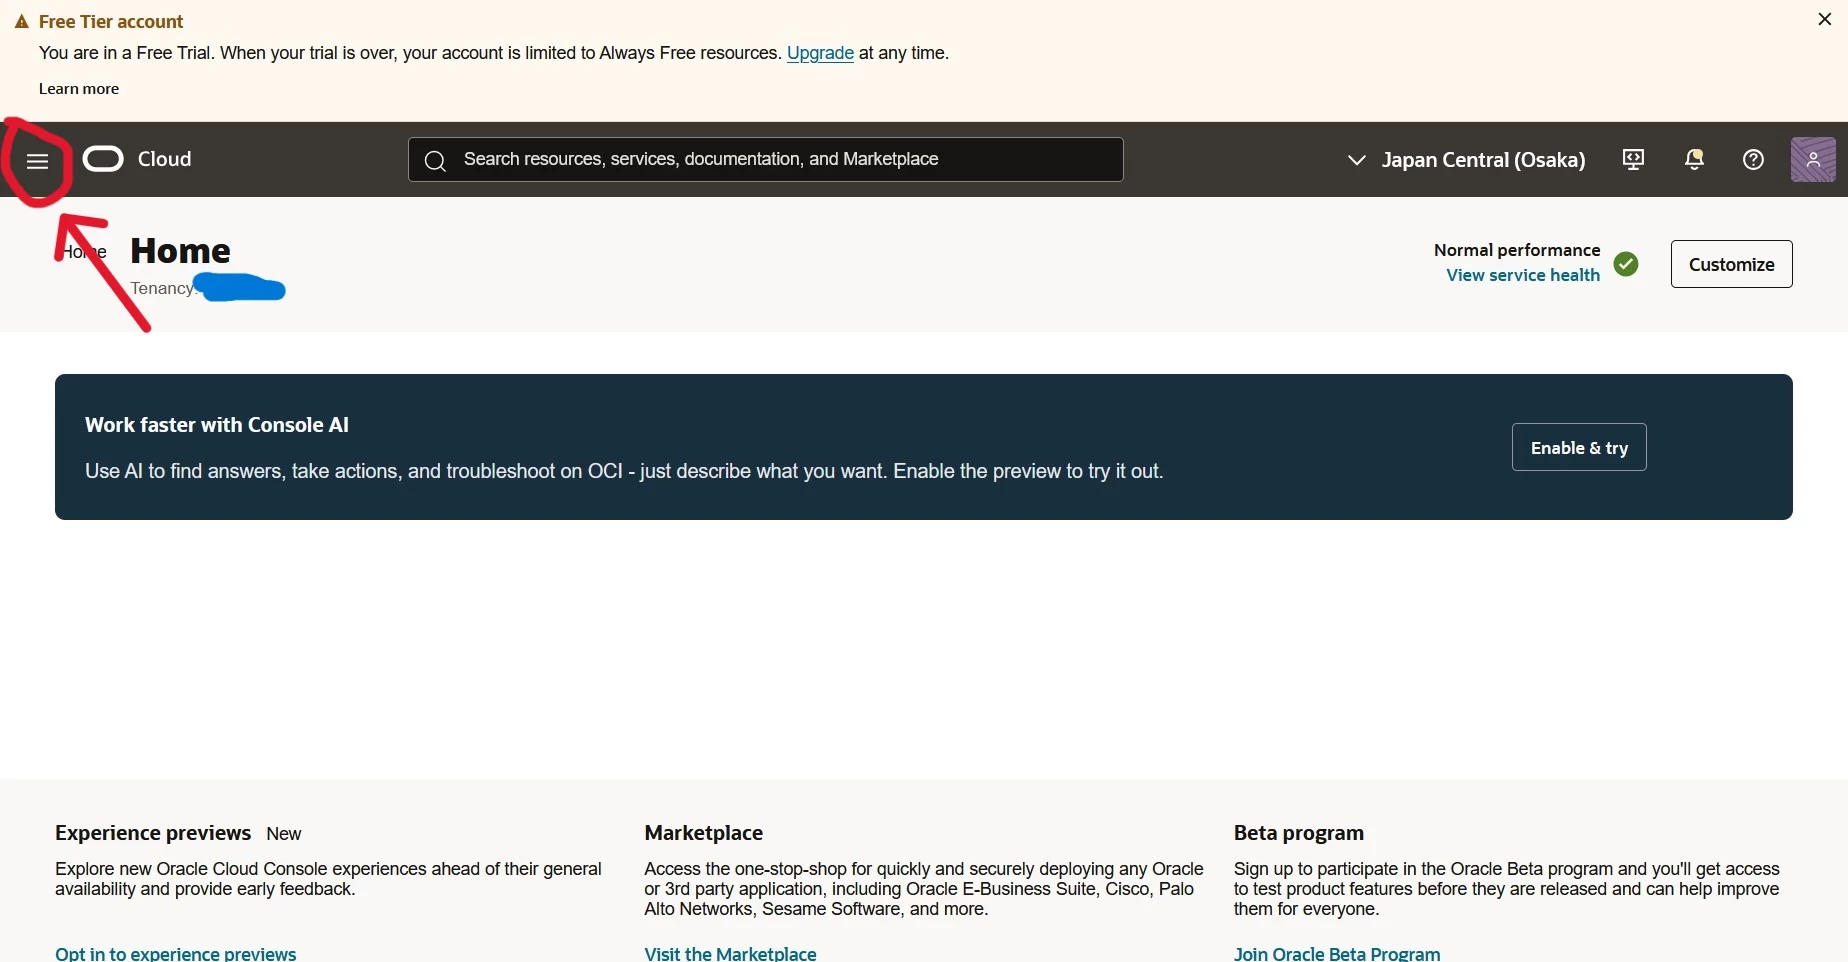Open Join Oracle Beta Program link
Image resolution: width=1848 pixels, height=962 pixels.
[1337, 953]
